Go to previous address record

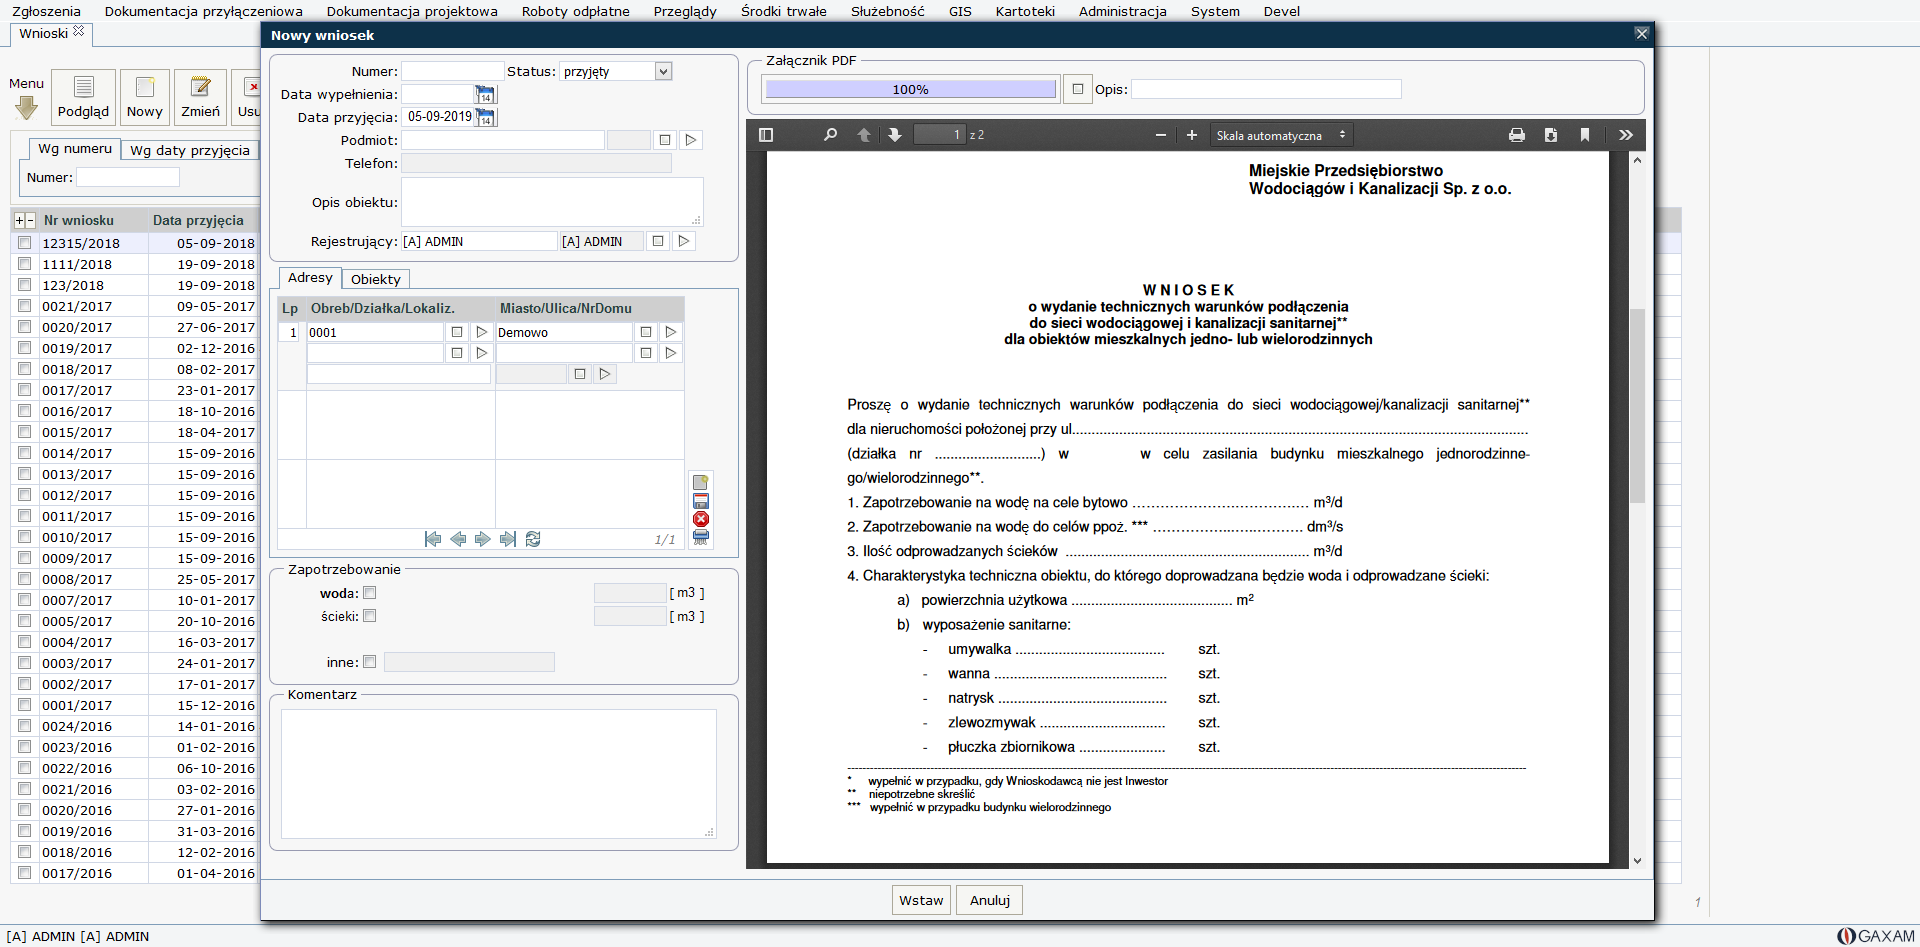458,539
